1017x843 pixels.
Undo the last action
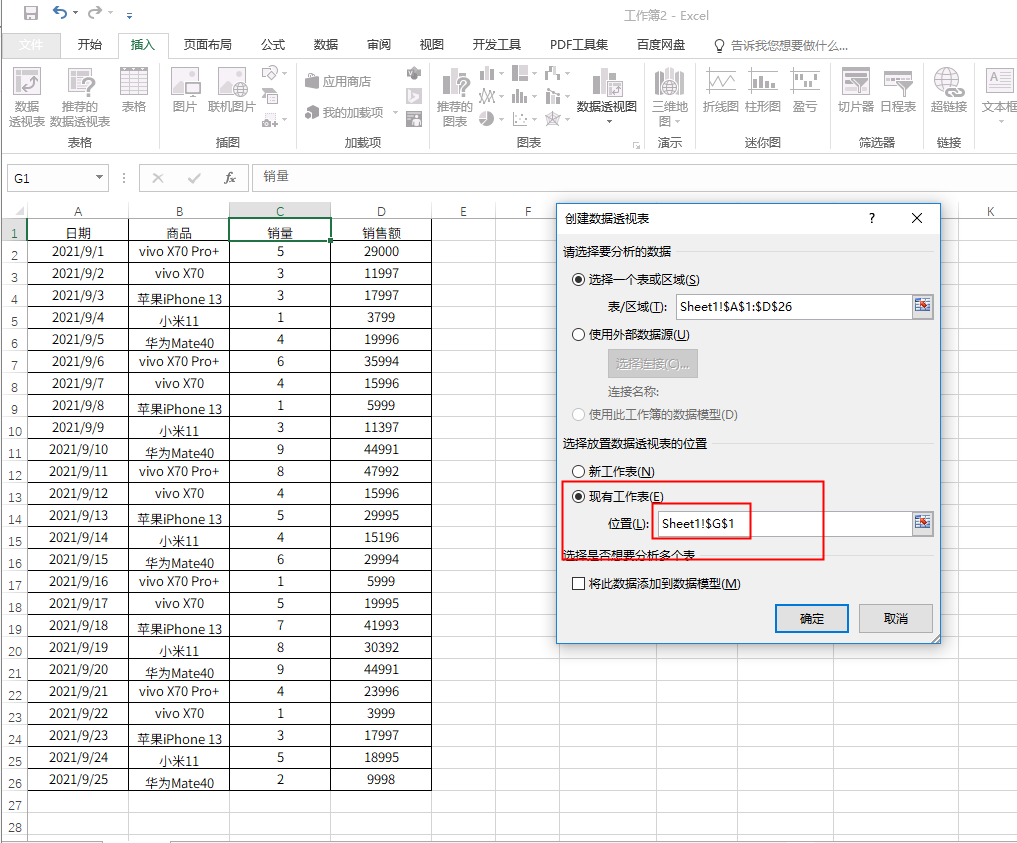60,13
